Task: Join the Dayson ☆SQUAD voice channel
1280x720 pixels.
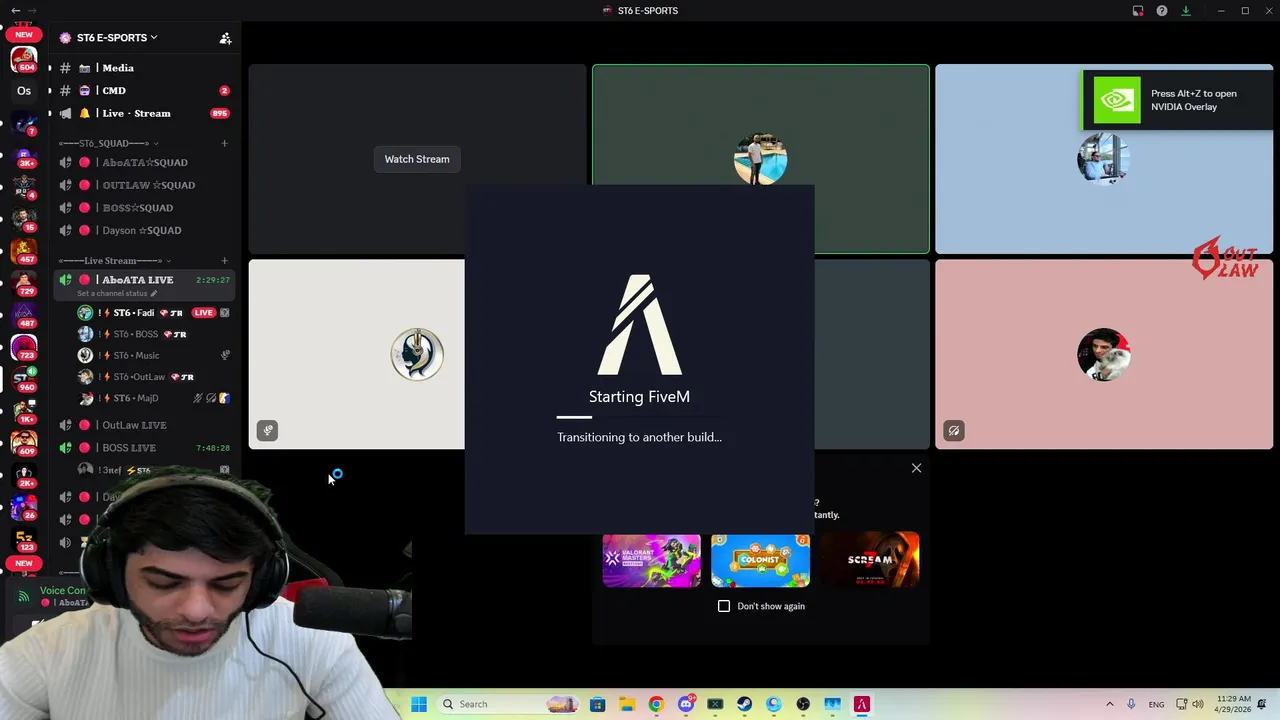Action: tap(145, 231)
